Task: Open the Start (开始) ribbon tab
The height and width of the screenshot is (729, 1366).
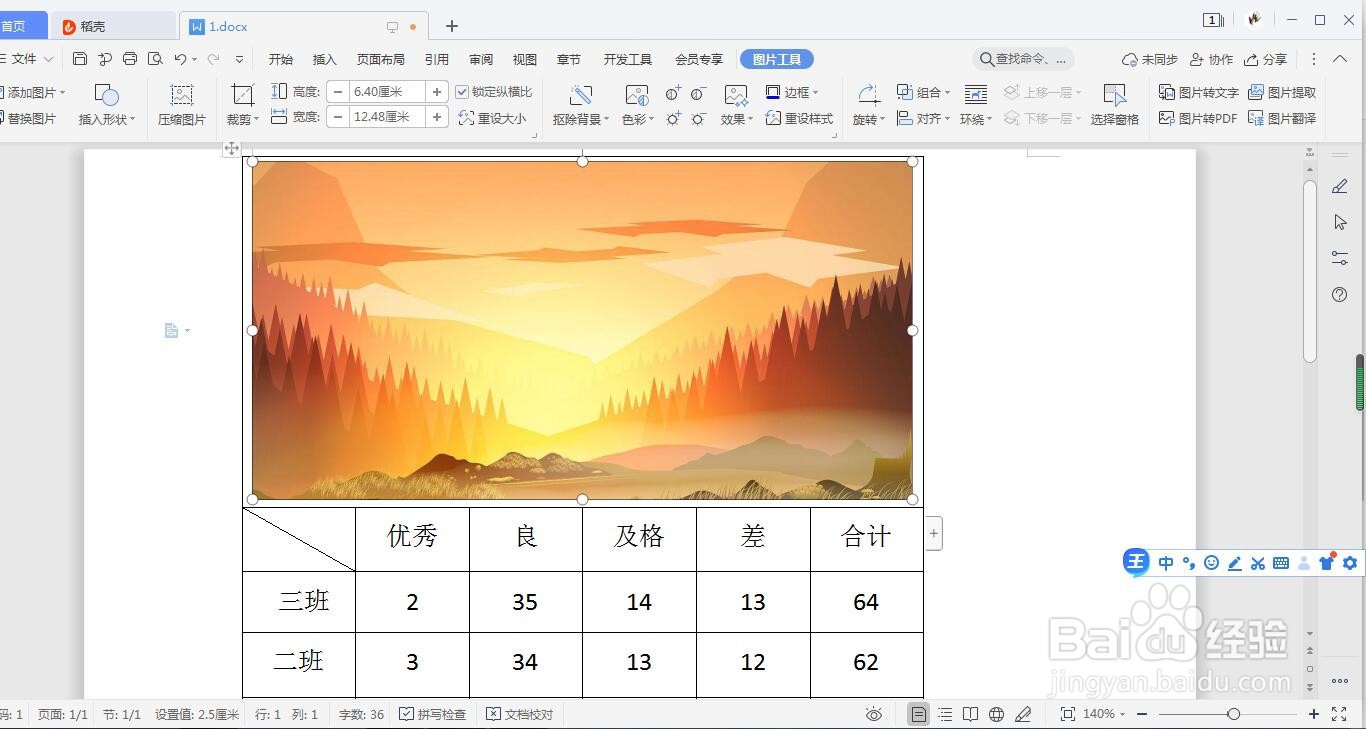Action: click(x=281, y=59)
